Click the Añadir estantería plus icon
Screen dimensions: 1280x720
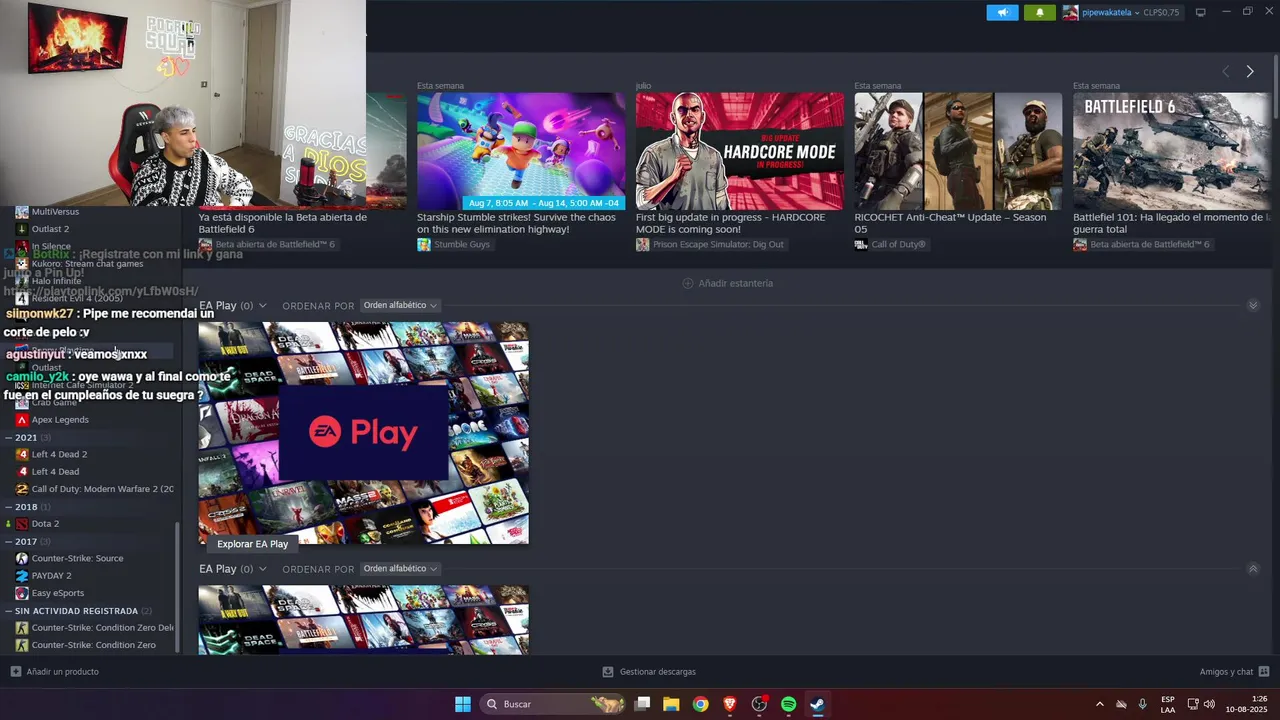pyautogui.click(x=687, y=283)
